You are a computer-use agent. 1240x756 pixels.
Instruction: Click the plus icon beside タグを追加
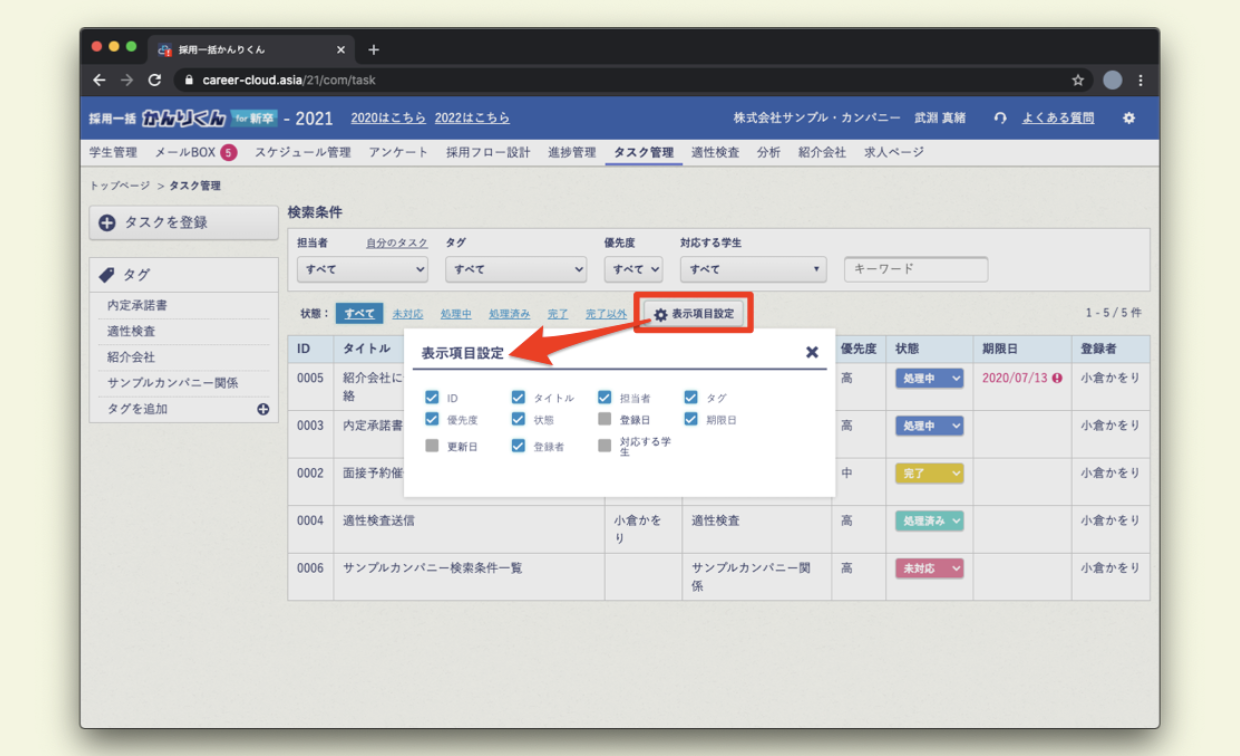[x=263, y=409]
